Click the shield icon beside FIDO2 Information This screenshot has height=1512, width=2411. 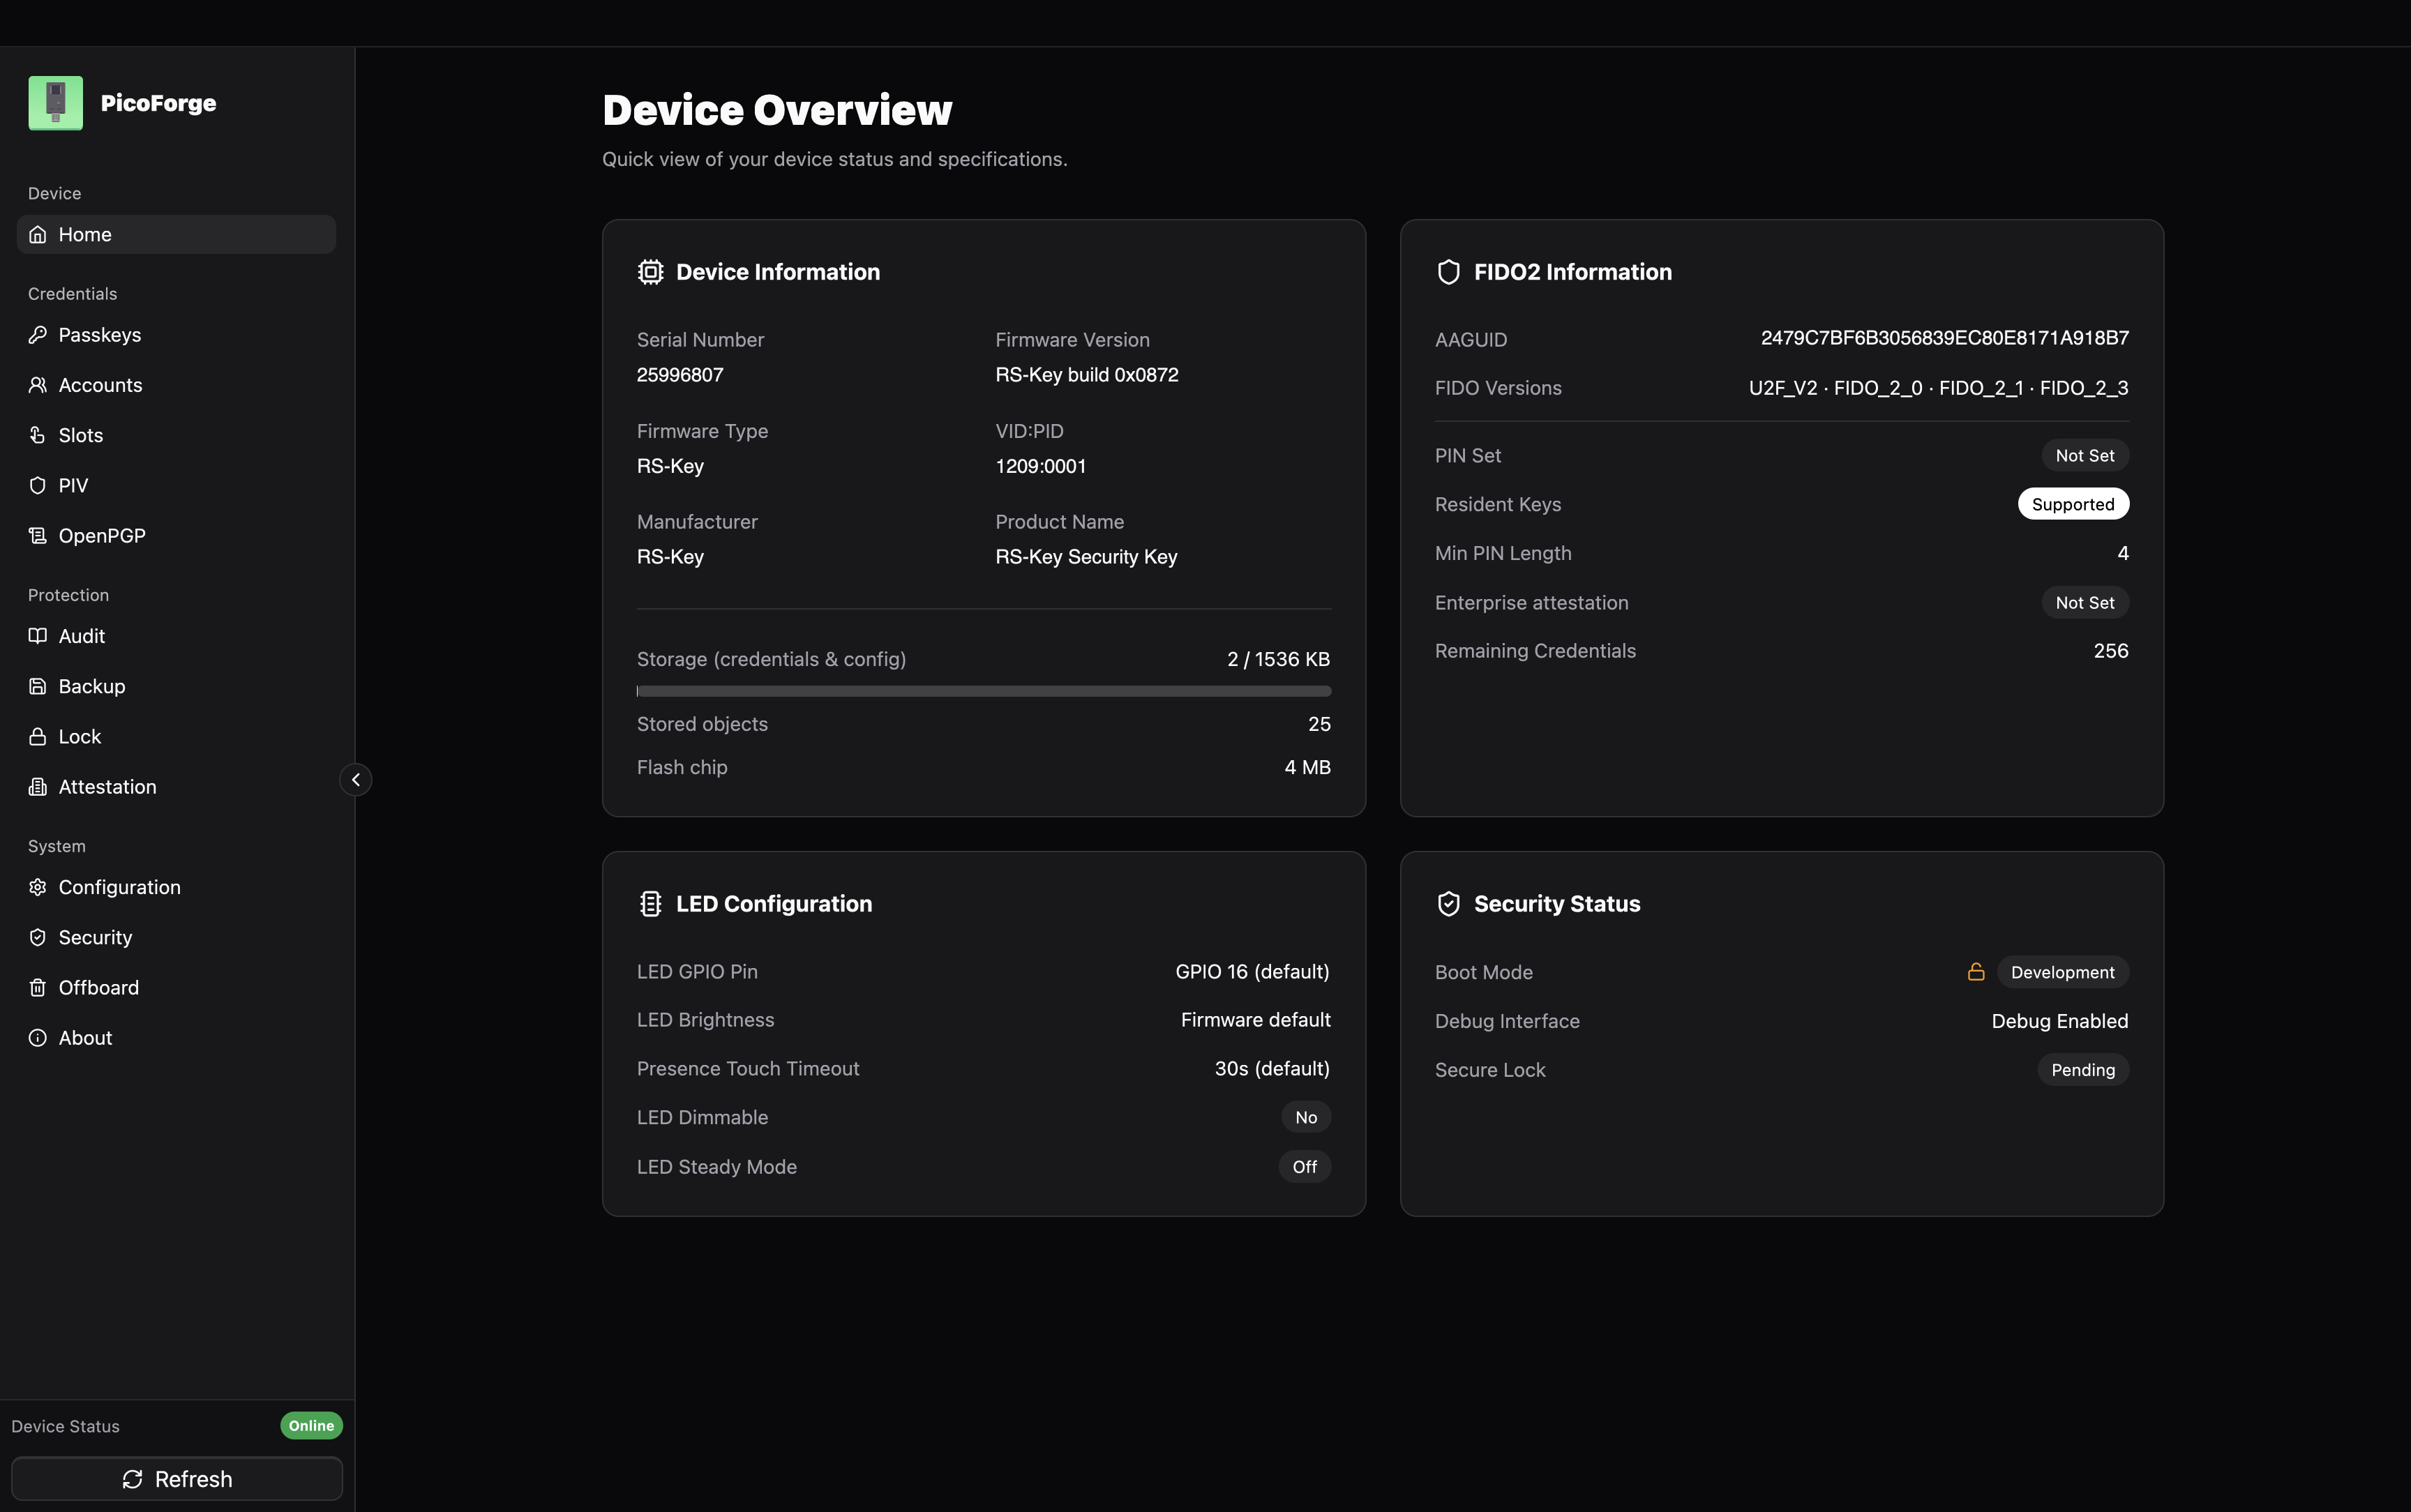[1448, 272]
